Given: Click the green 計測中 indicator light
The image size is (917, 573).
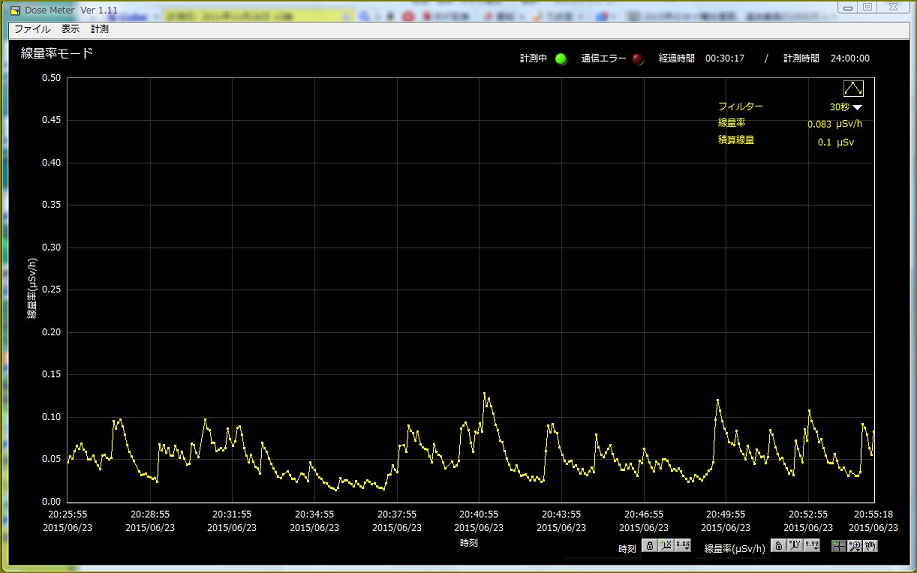Looking at the screenshot, I should tap(561, 59).
